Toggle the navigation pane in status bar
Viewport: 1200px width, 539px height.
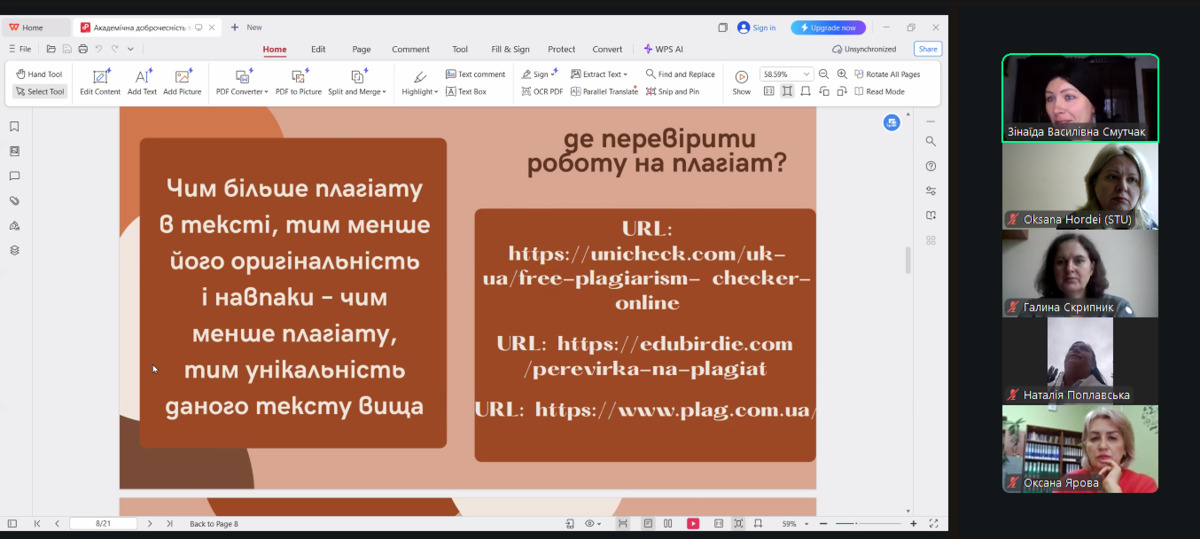point(12,523)
